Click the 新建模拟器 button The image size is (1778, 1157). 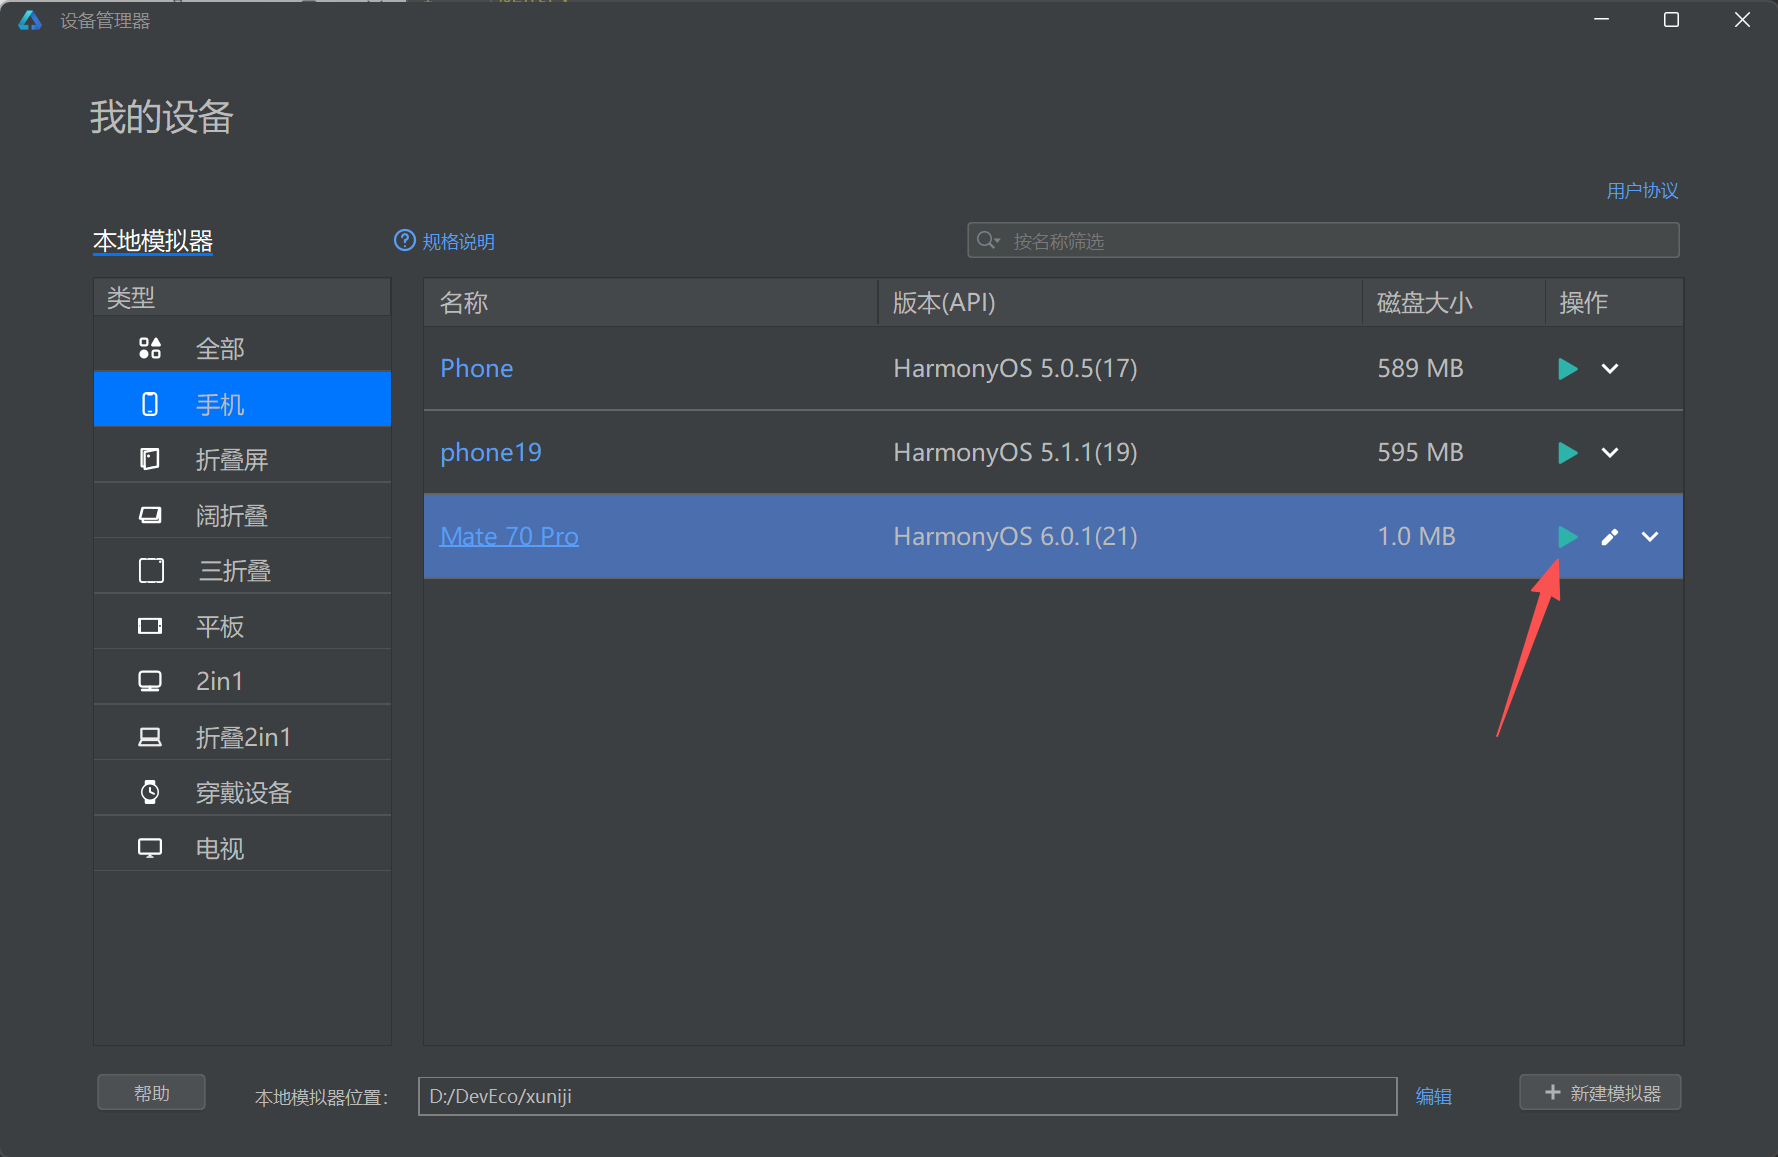click(x=1600, y=1093)
